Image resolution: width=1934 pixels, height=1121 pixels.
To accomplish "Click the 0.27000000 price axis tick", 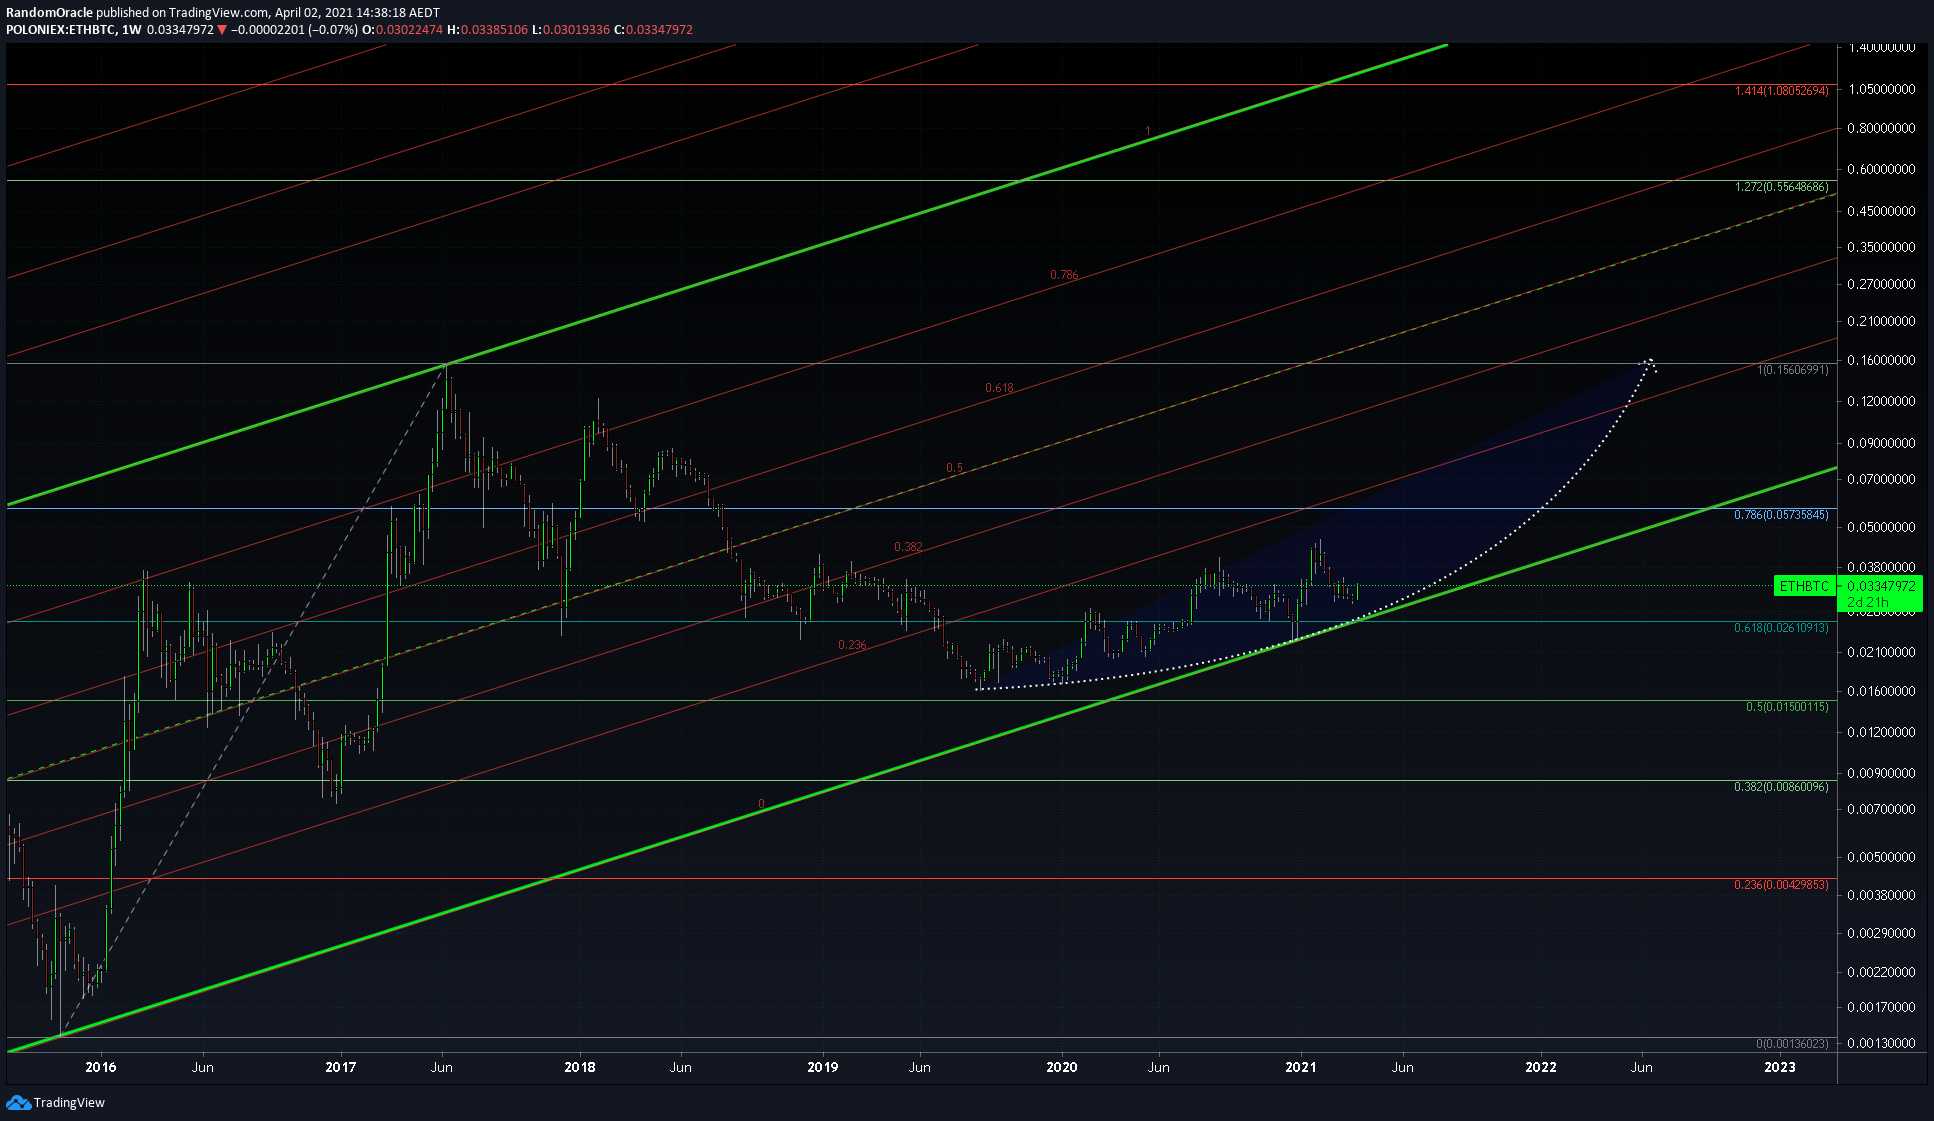I will [x=1882, y=284].
